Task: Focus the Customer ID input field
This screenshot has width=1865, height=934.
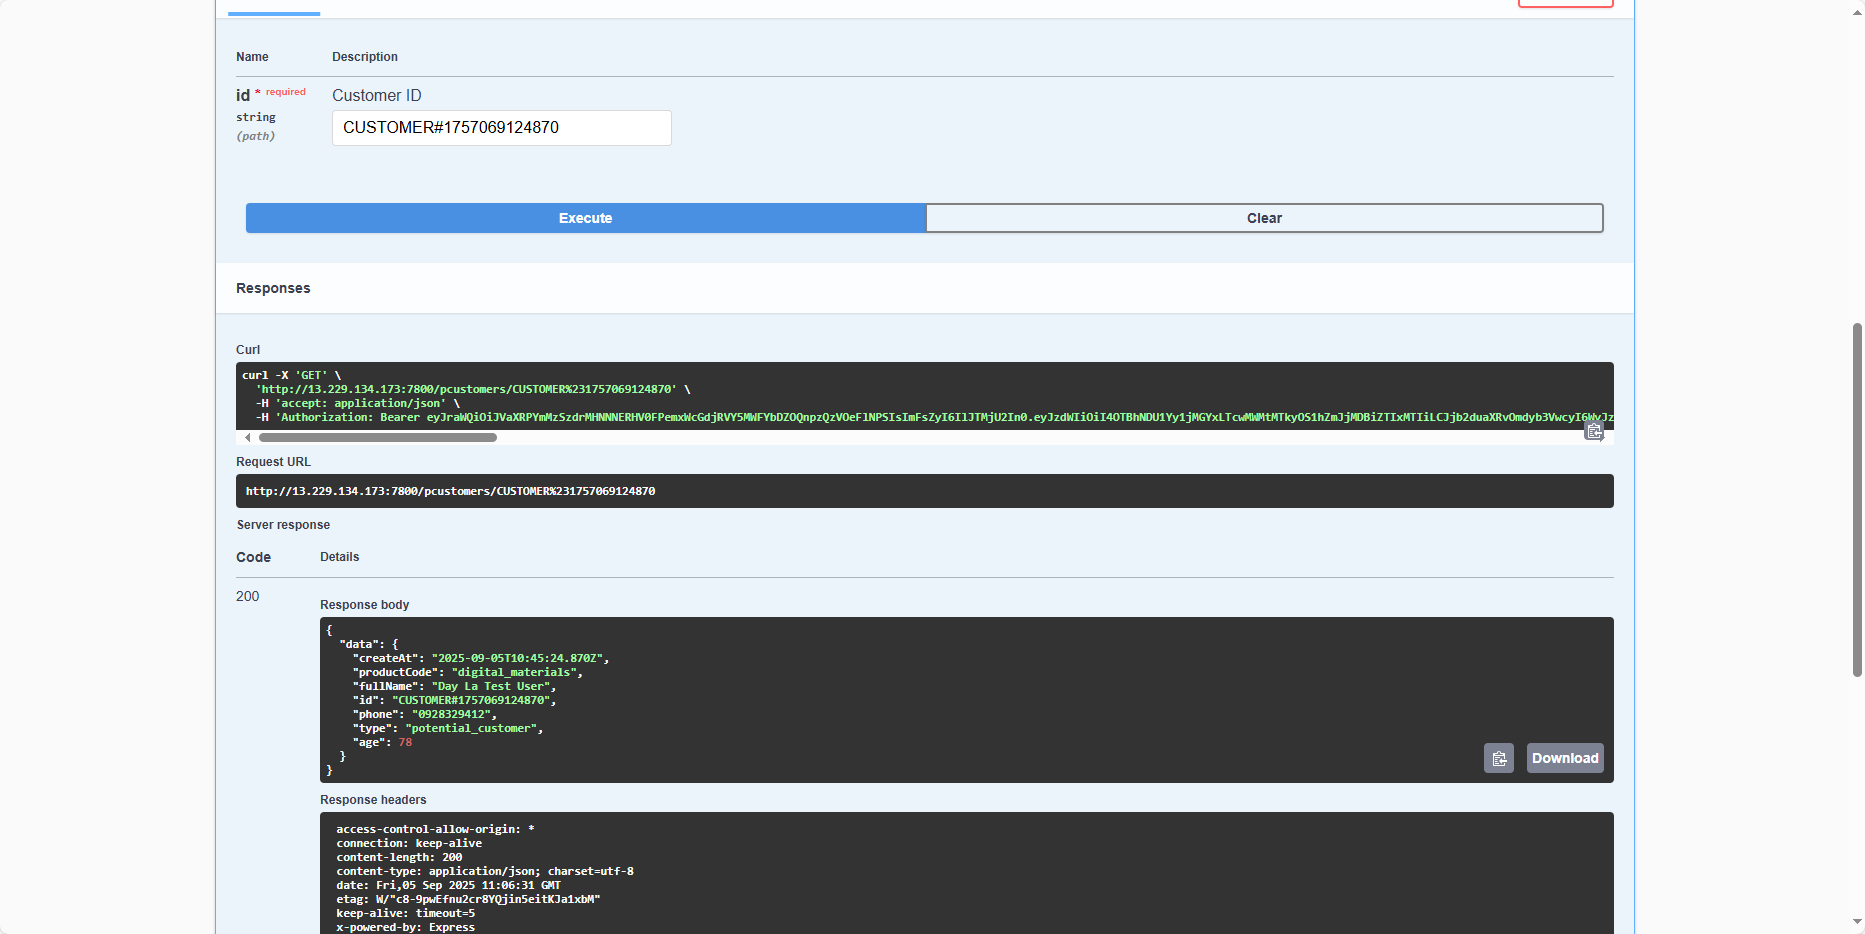Action: [501, 128]
